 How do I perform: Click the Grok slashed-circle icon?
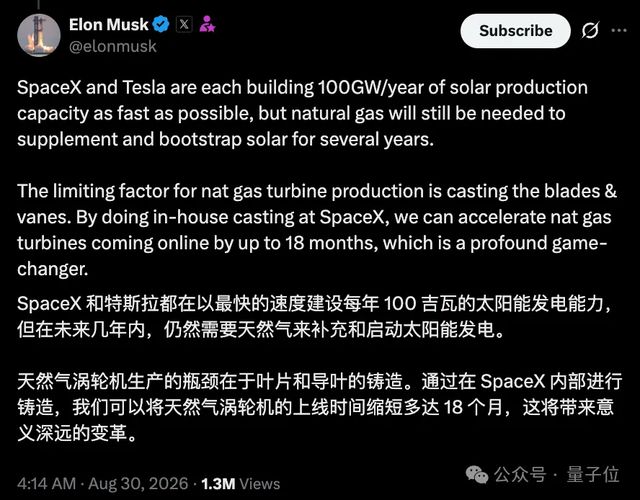pos(590,31)
